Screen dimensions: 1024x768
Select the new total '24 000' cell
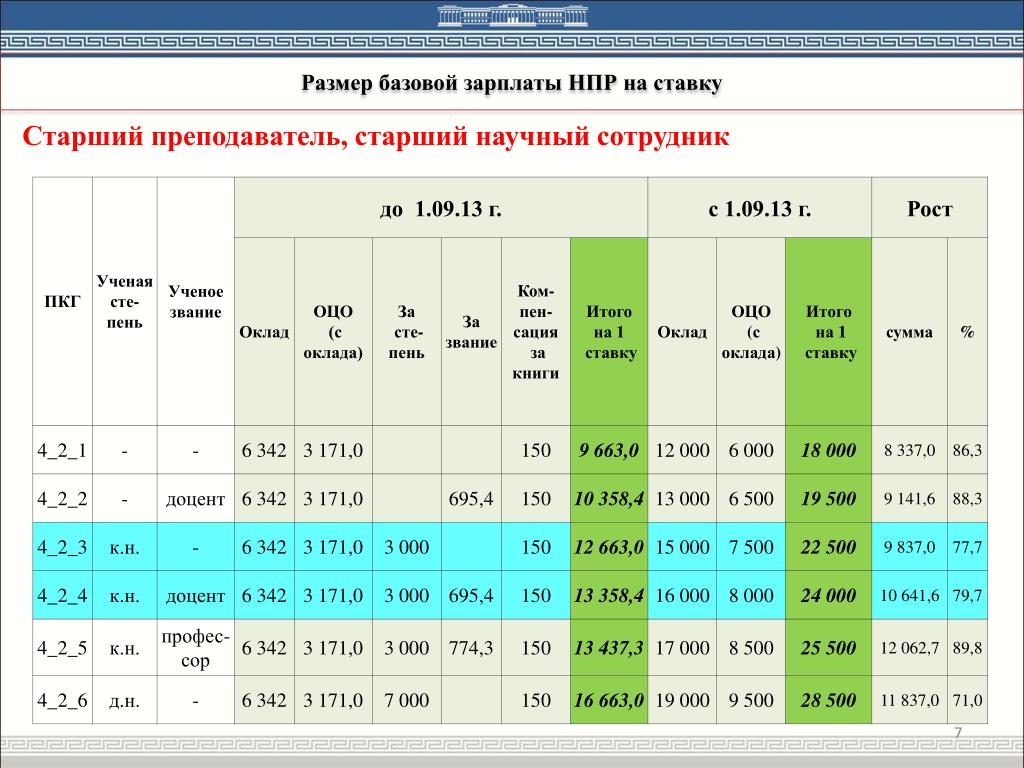pyautogui.click(x=828, y=596)
